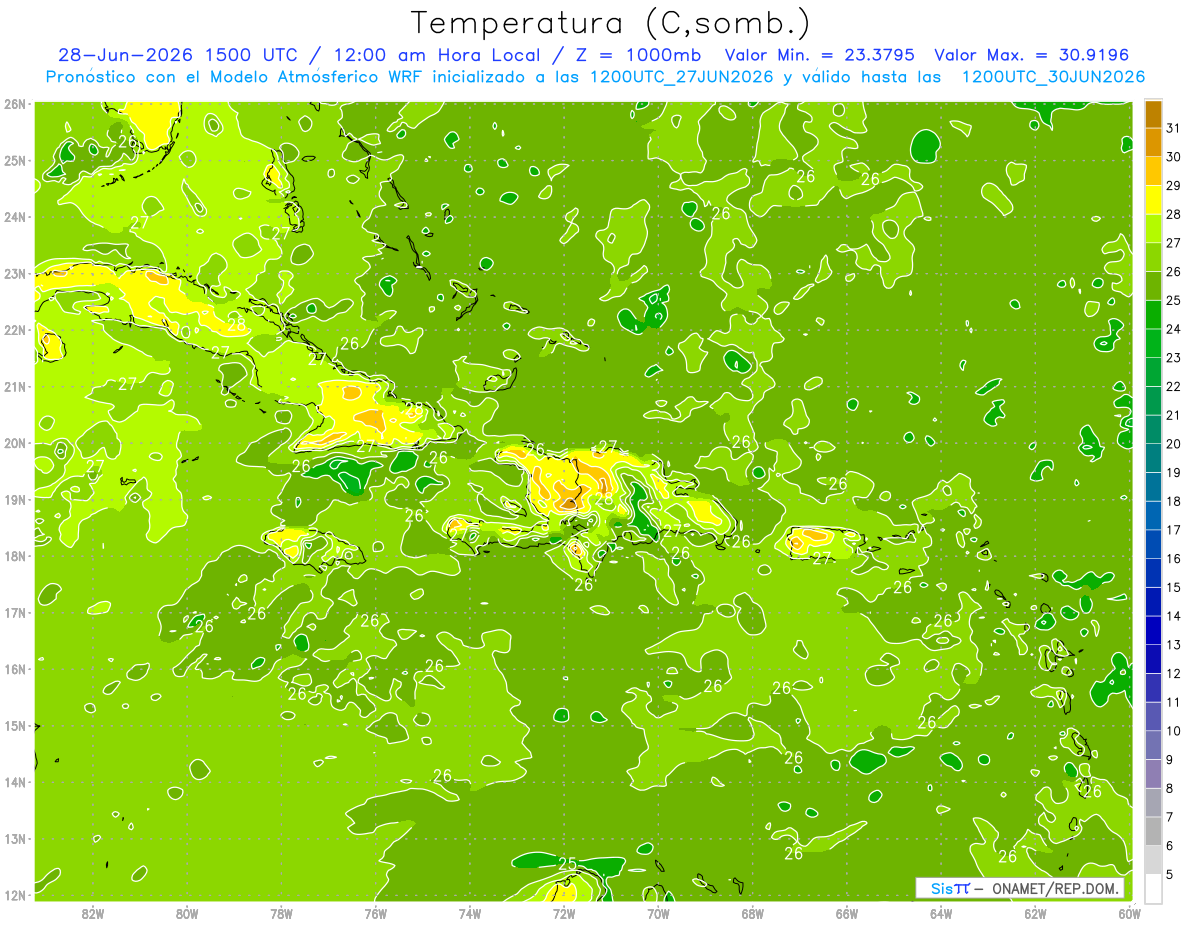Click the valid-until time "1200UTC_30JUN2026"
This screenshot has width=1200, height=927.
[x=1053, y=77]
